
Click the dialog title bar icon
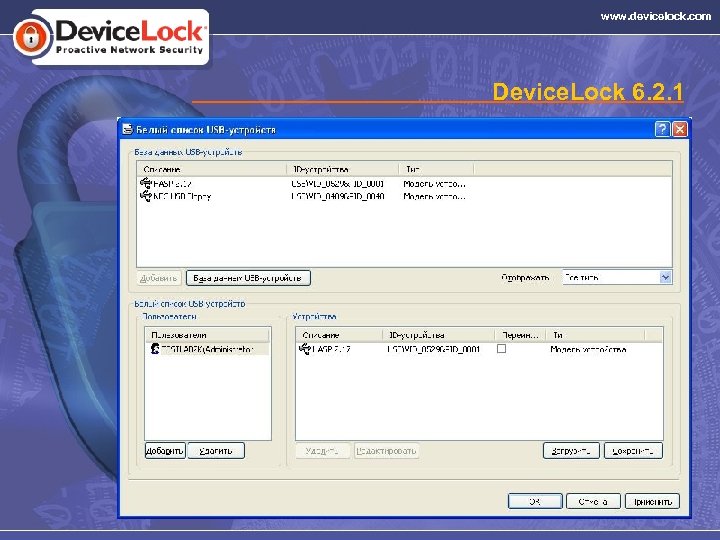[x=127, y=129]
